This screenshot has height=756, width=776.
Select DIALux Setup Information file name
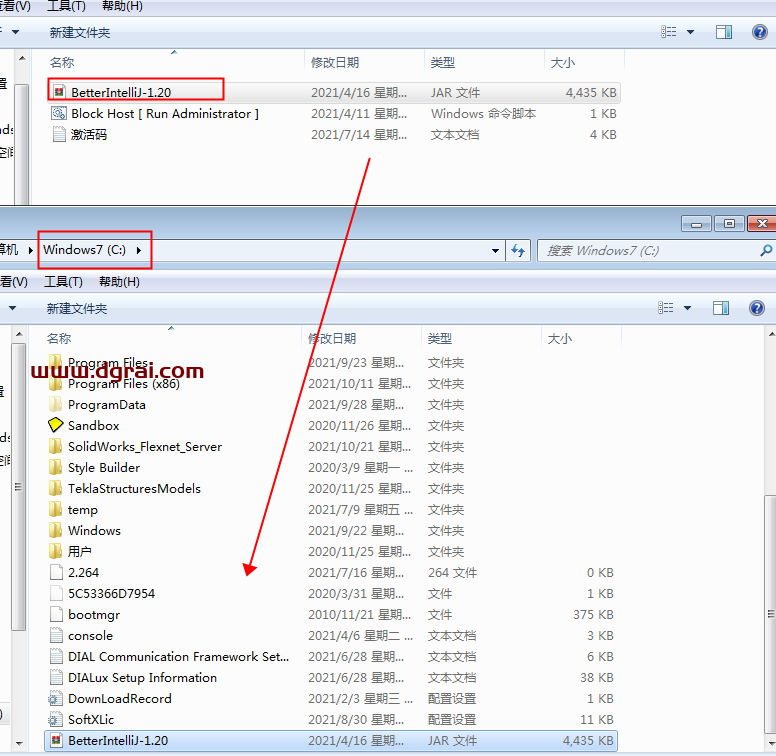tap(143, 677)
